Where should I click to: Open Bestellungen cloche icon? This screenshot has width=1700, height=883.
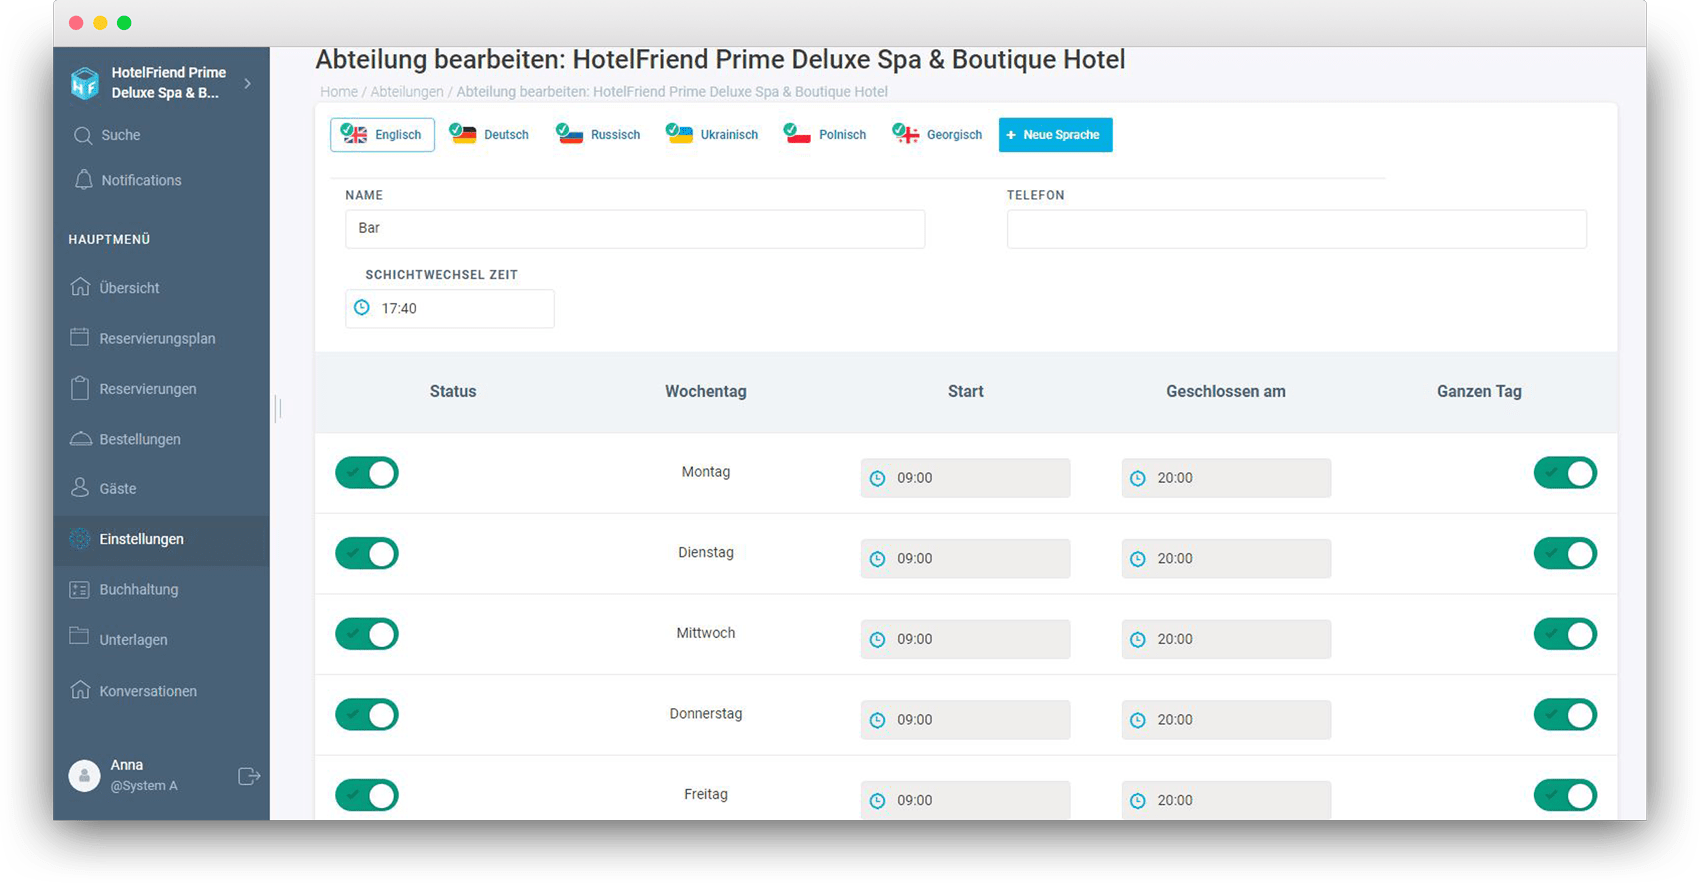pyautogui.click(x=80, y=439)
